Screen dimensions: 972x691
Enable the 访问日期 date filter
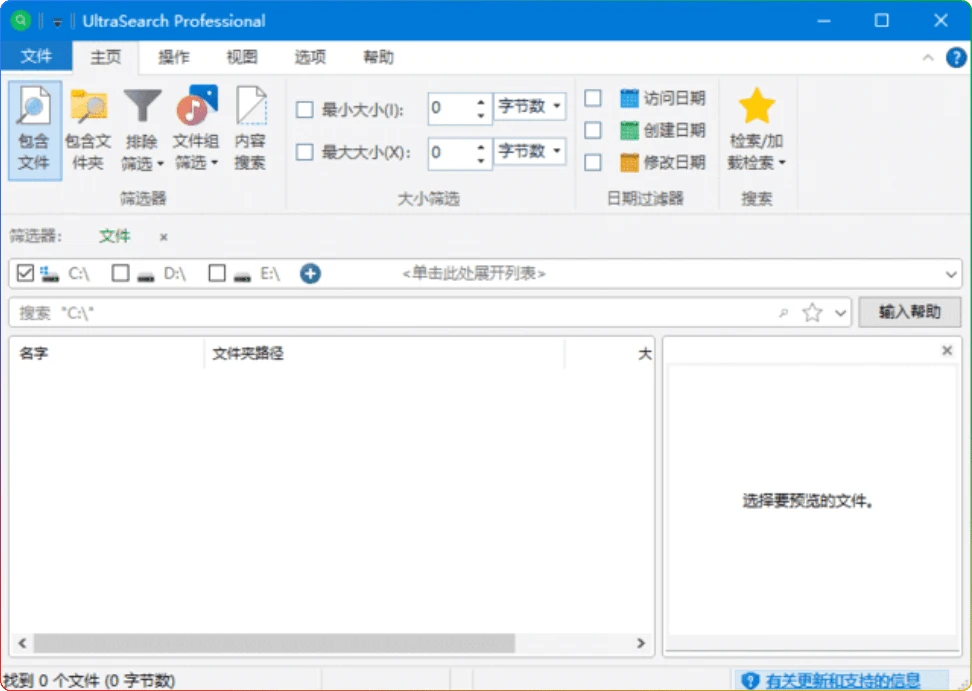(x=594, y=98)
